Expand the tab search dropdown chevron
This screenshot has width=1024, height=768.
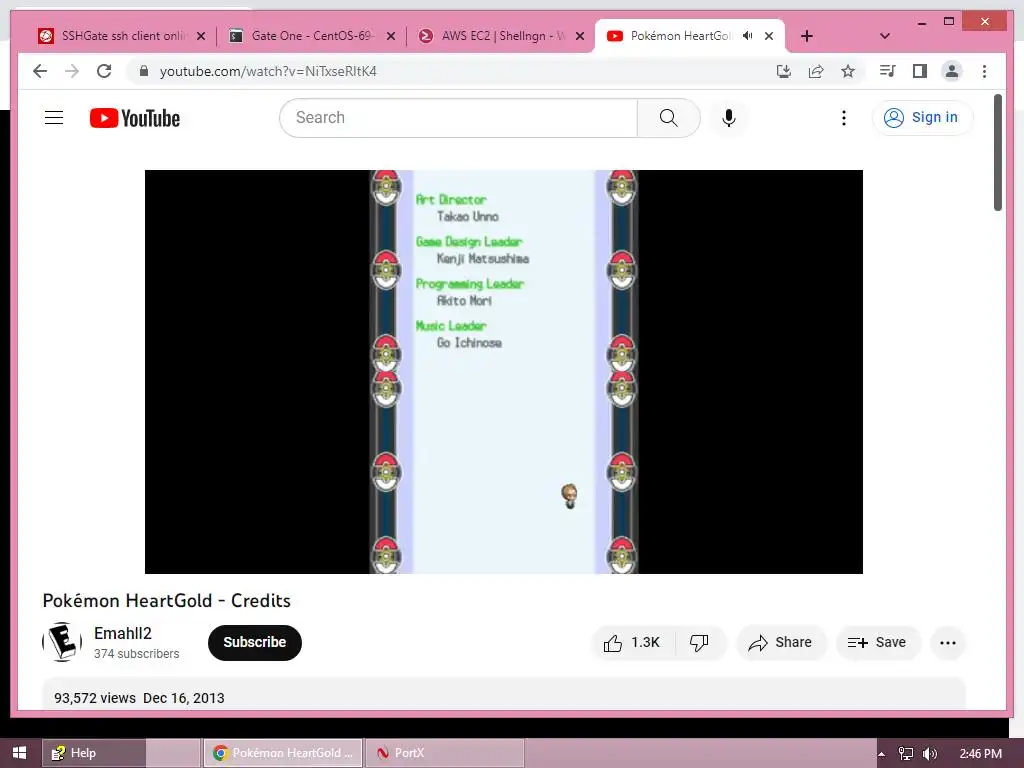pos(885,36)
